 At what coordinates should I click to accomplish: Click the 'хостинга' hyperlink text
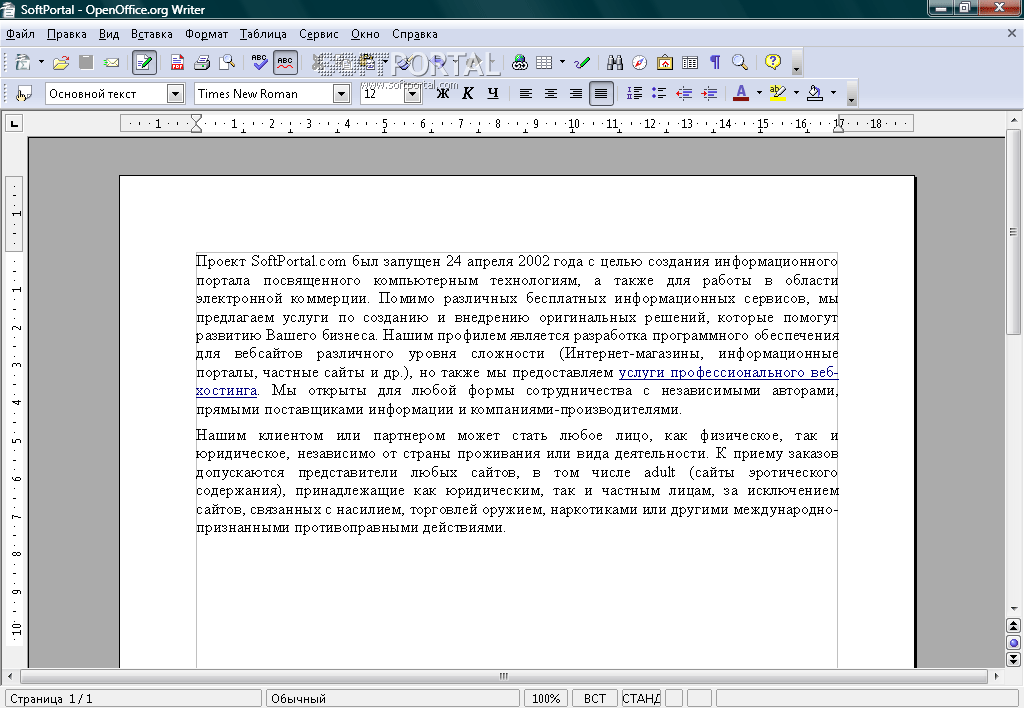coord(227,391)
